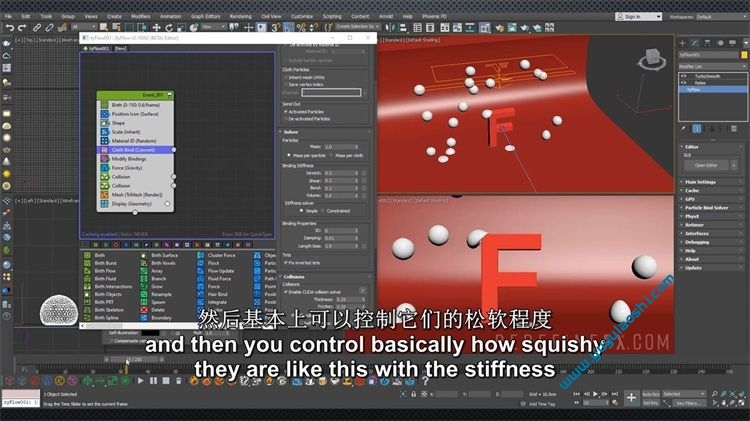The width and height of the screenshot is (750, 421).
Task: Select the Modify Bindings operator
Action: click(135, 159)
